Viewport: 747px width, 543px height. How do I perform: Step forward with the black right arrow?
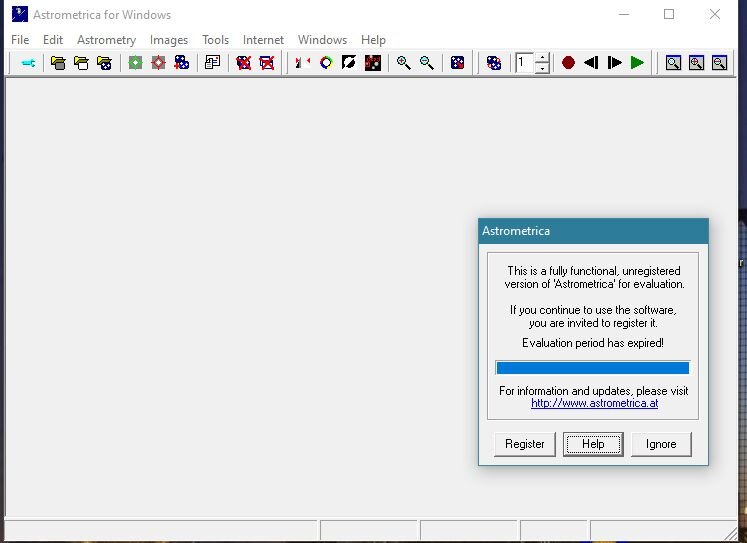(x=615, y=63)
